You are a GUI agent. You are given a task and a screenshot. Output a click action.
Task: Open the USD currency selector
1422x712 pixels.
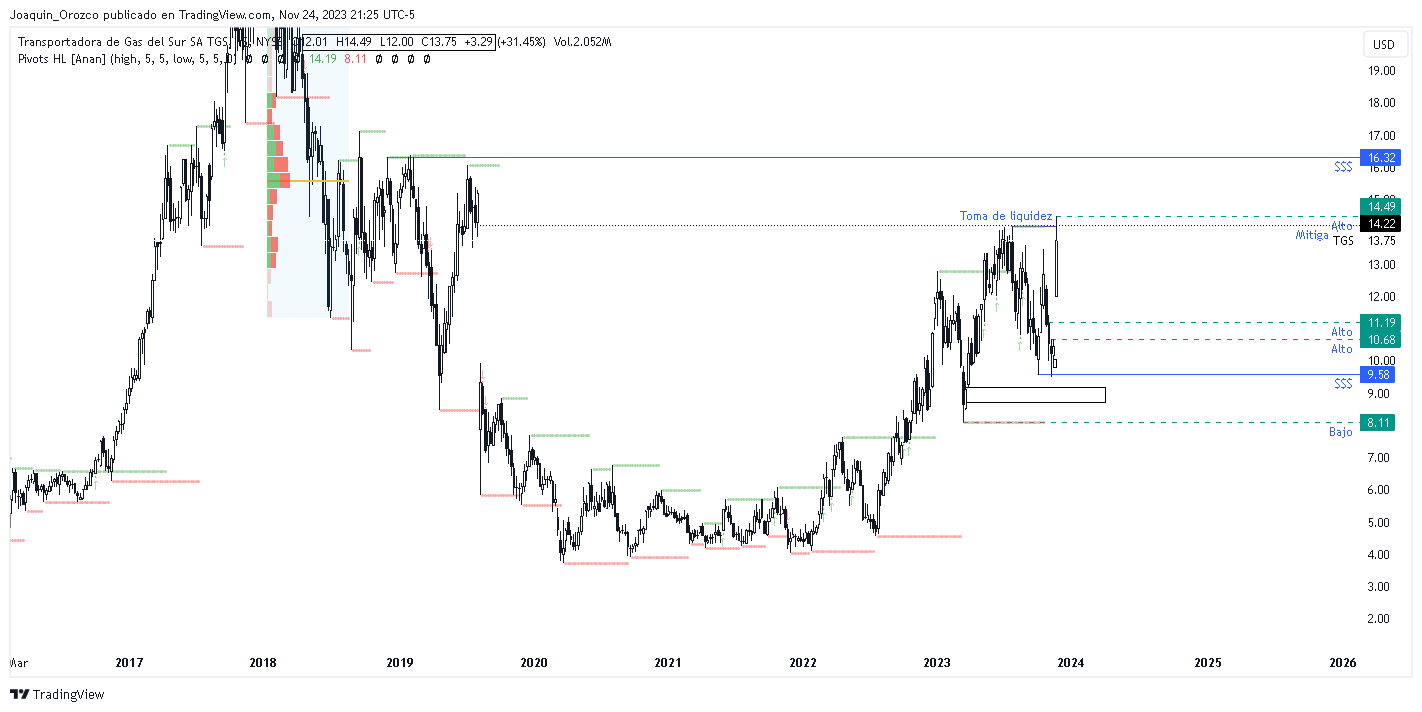1383,44
